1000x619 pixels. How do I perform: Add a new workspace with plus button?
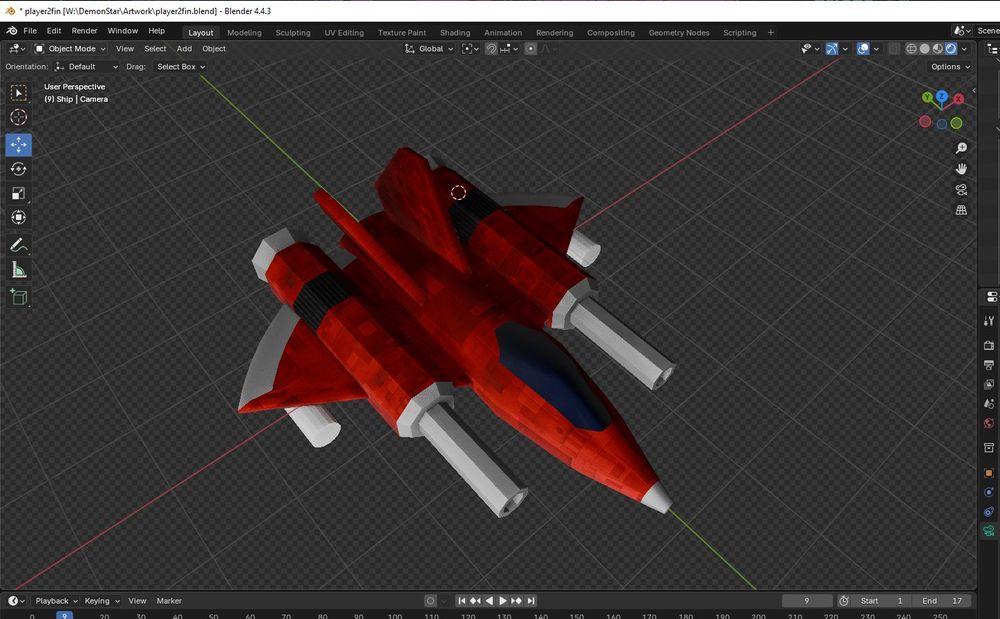[x=770, y=33]
